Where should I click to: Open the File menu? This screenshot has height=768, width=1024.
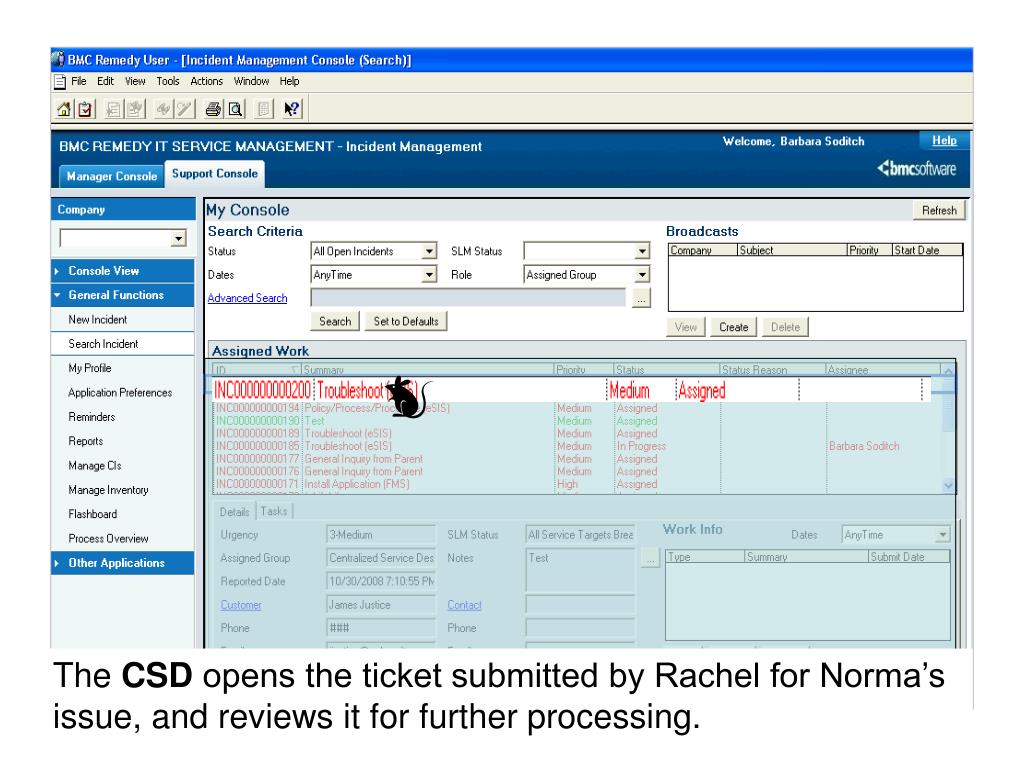(x=78, y=82)
